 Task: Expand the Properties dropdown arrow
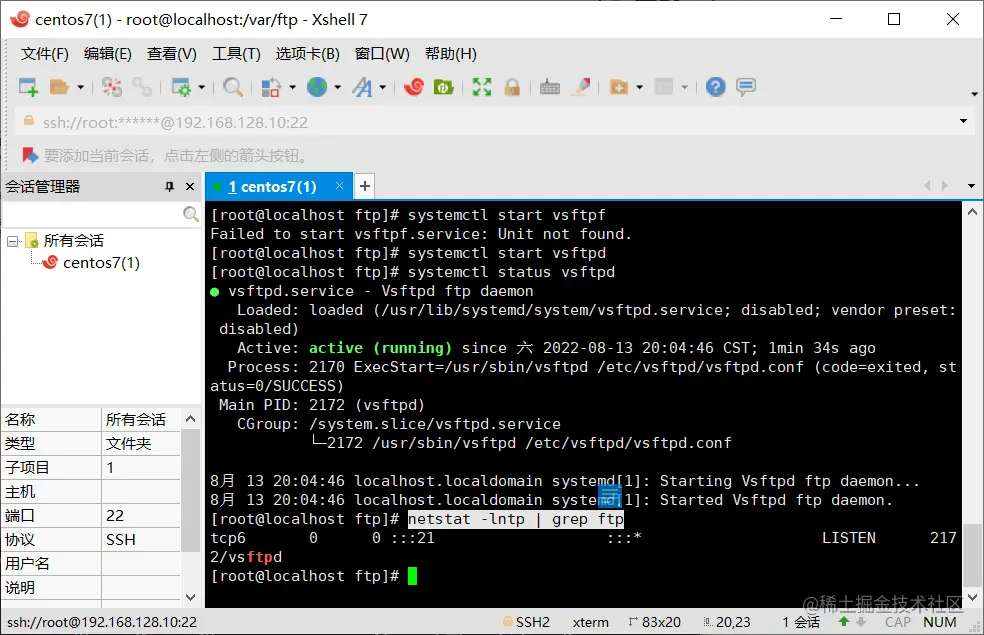coord(201,87)
